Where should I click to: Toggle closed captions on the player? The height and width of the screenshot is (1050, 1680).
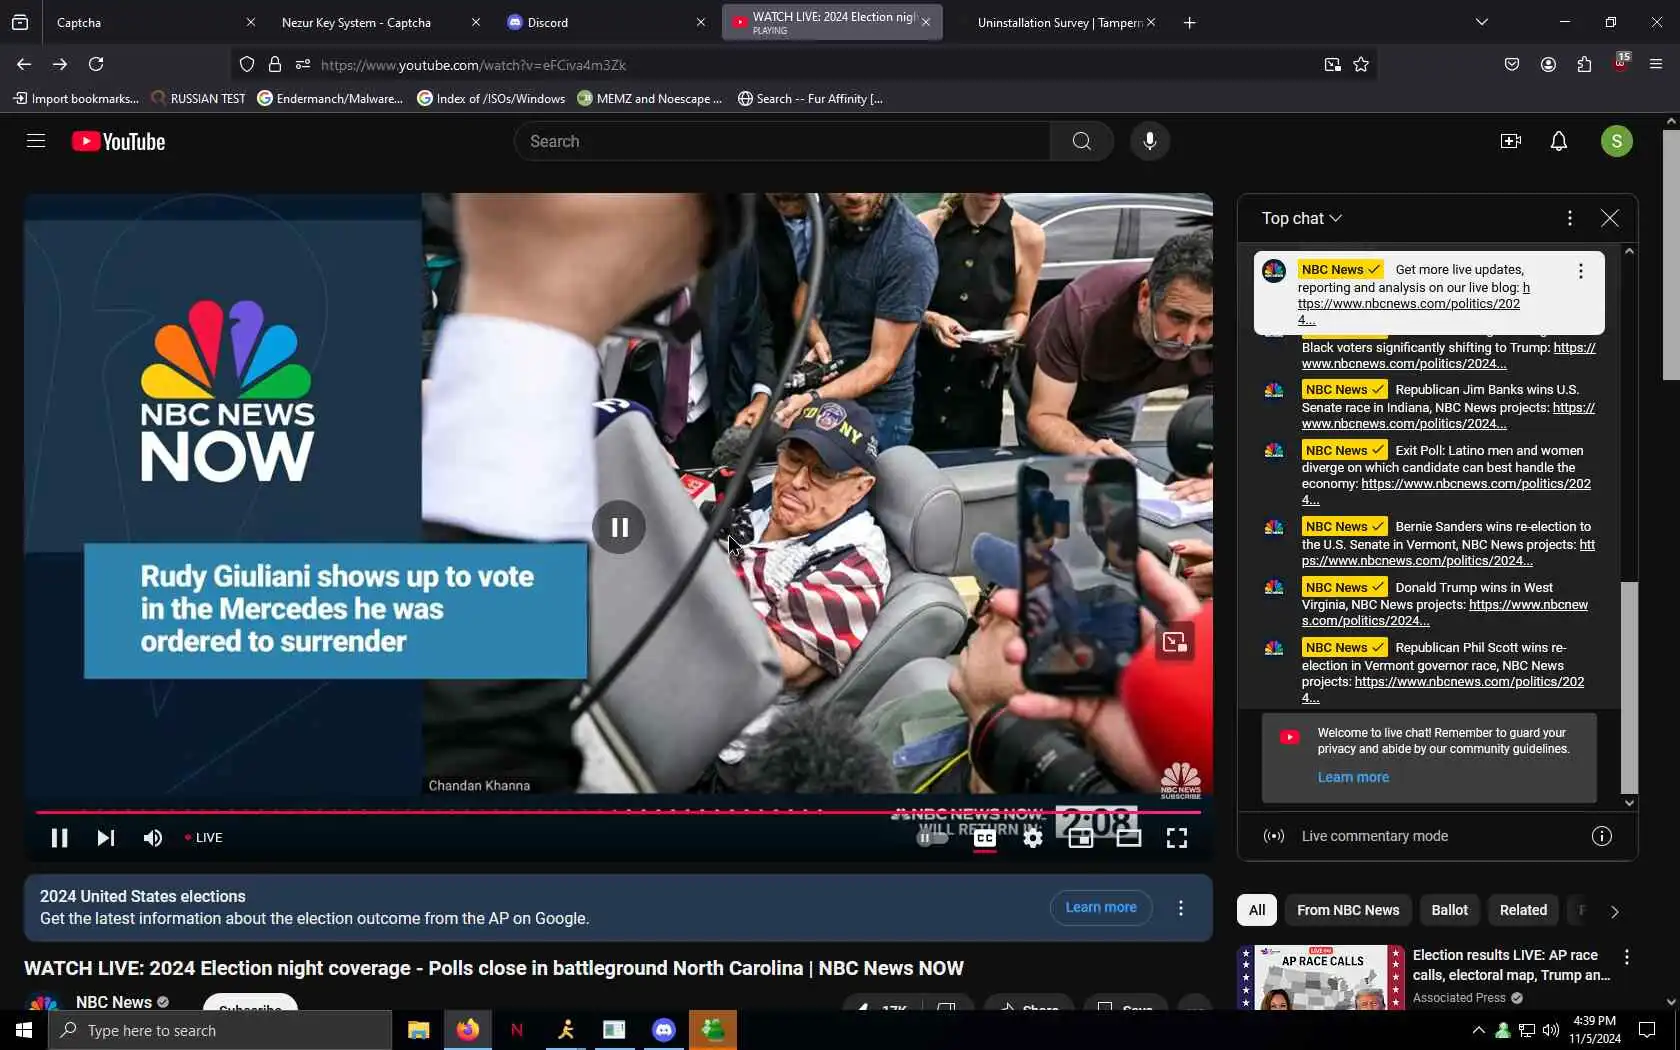coord(985,838)
